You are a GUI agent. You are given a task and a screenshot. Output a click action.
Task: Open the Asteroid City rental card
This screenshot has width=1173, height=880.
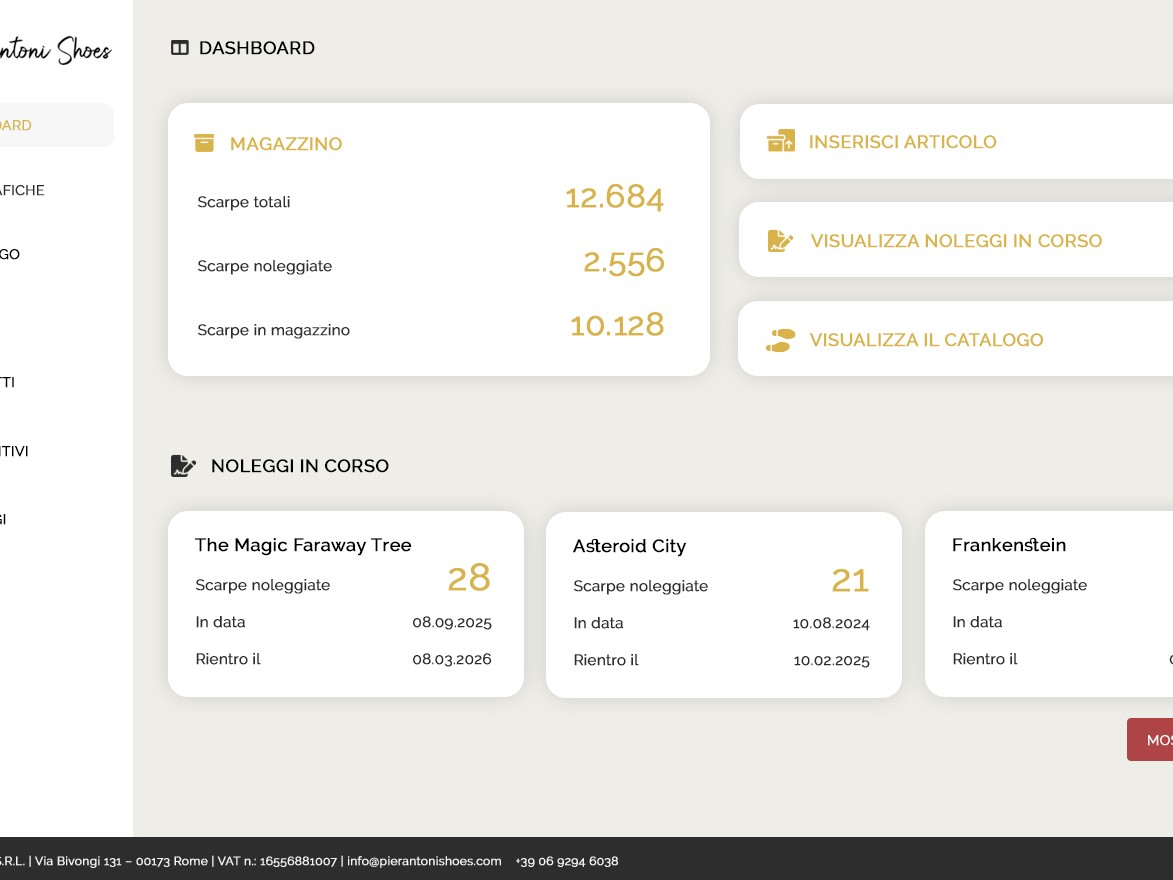point(723,604)
